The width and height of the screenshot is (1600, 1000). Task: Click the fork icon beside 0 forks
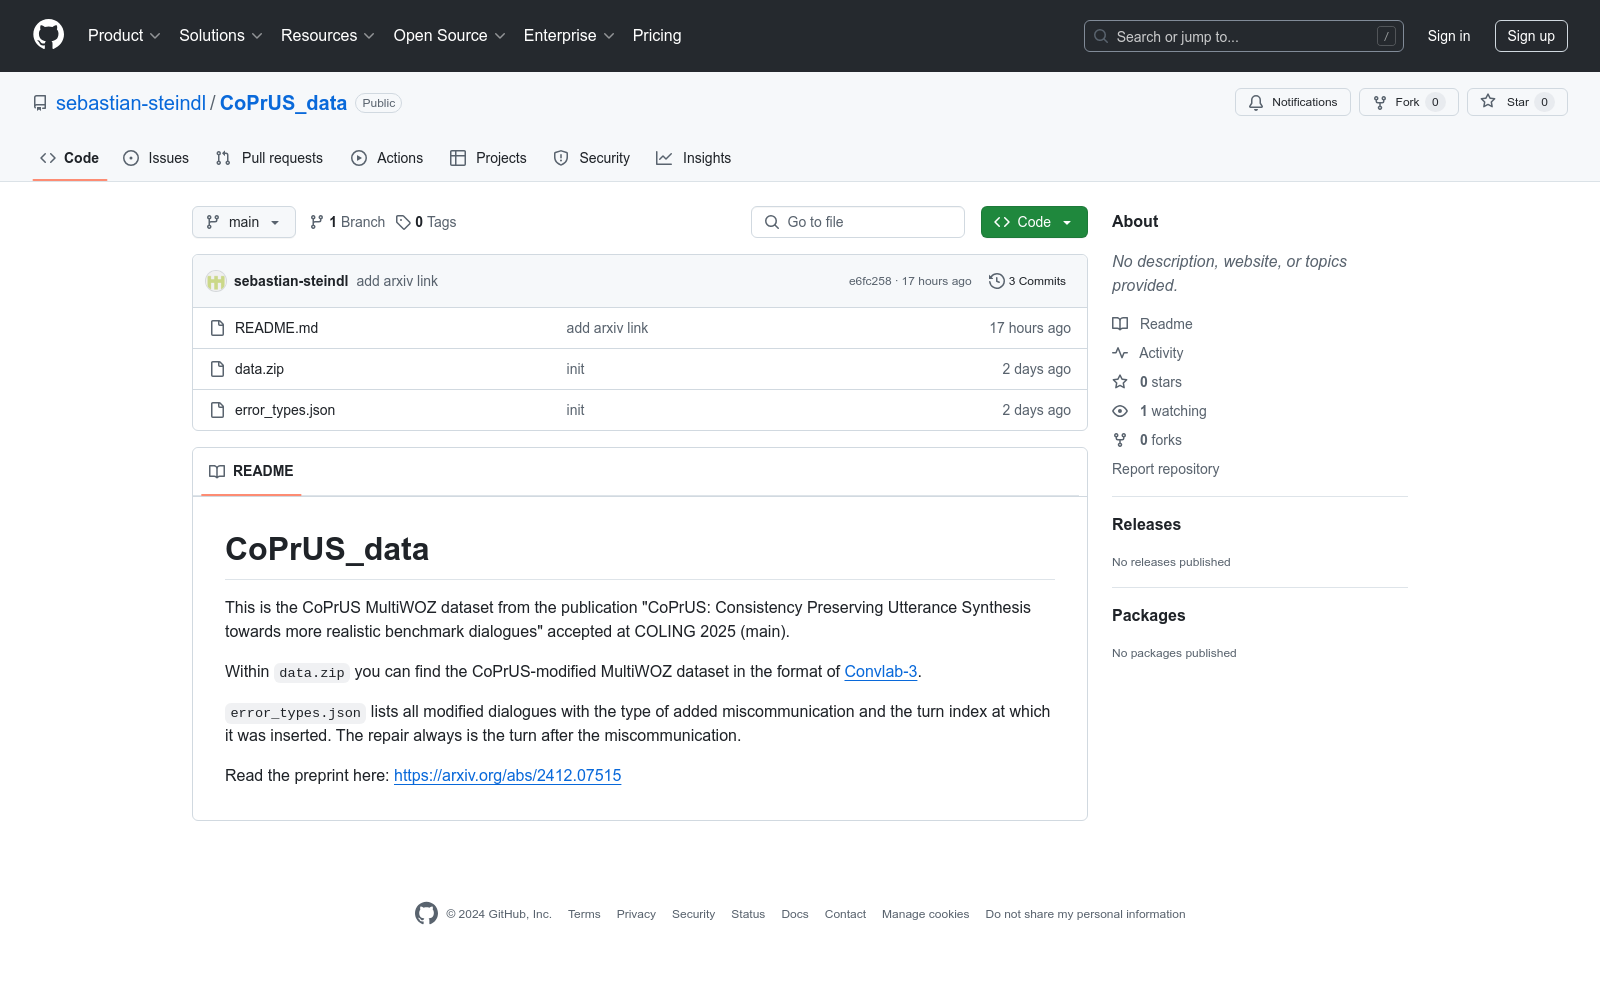[x=1120, y=440]
